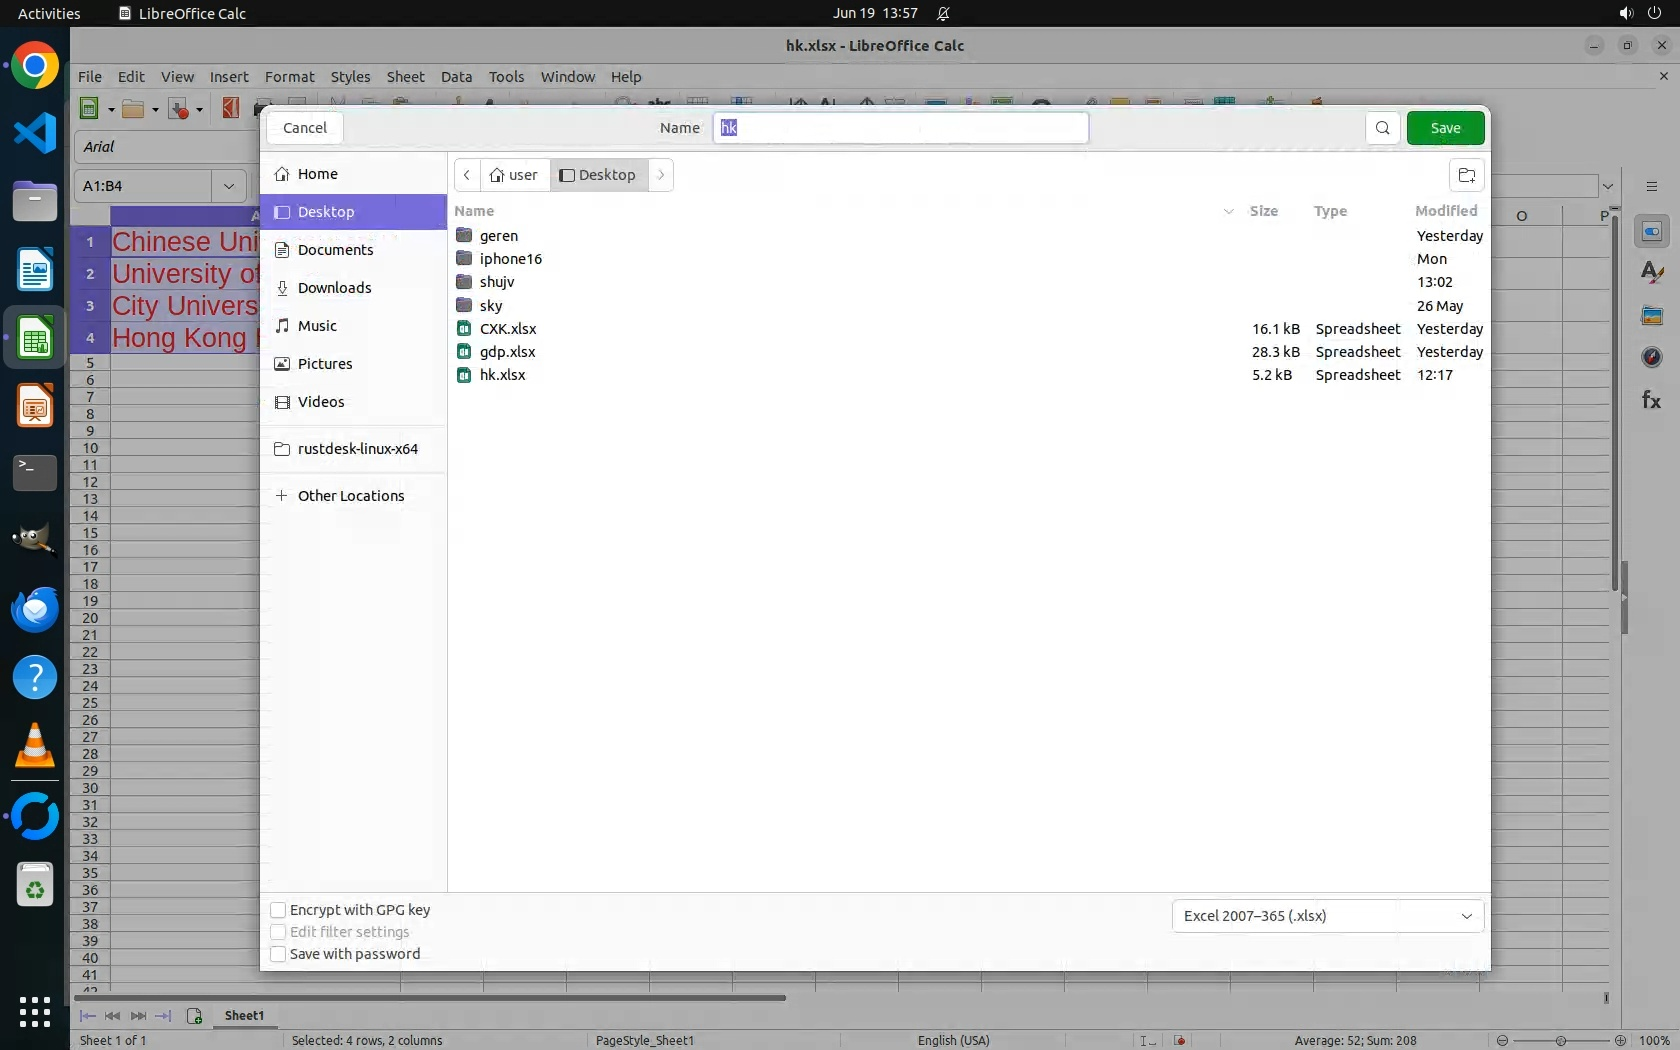Viewport: 1680px width, 1050px height.
Task: Open the Sidebar Styles panel icon
Action: pyautogui.click(x=1651, y=273)
